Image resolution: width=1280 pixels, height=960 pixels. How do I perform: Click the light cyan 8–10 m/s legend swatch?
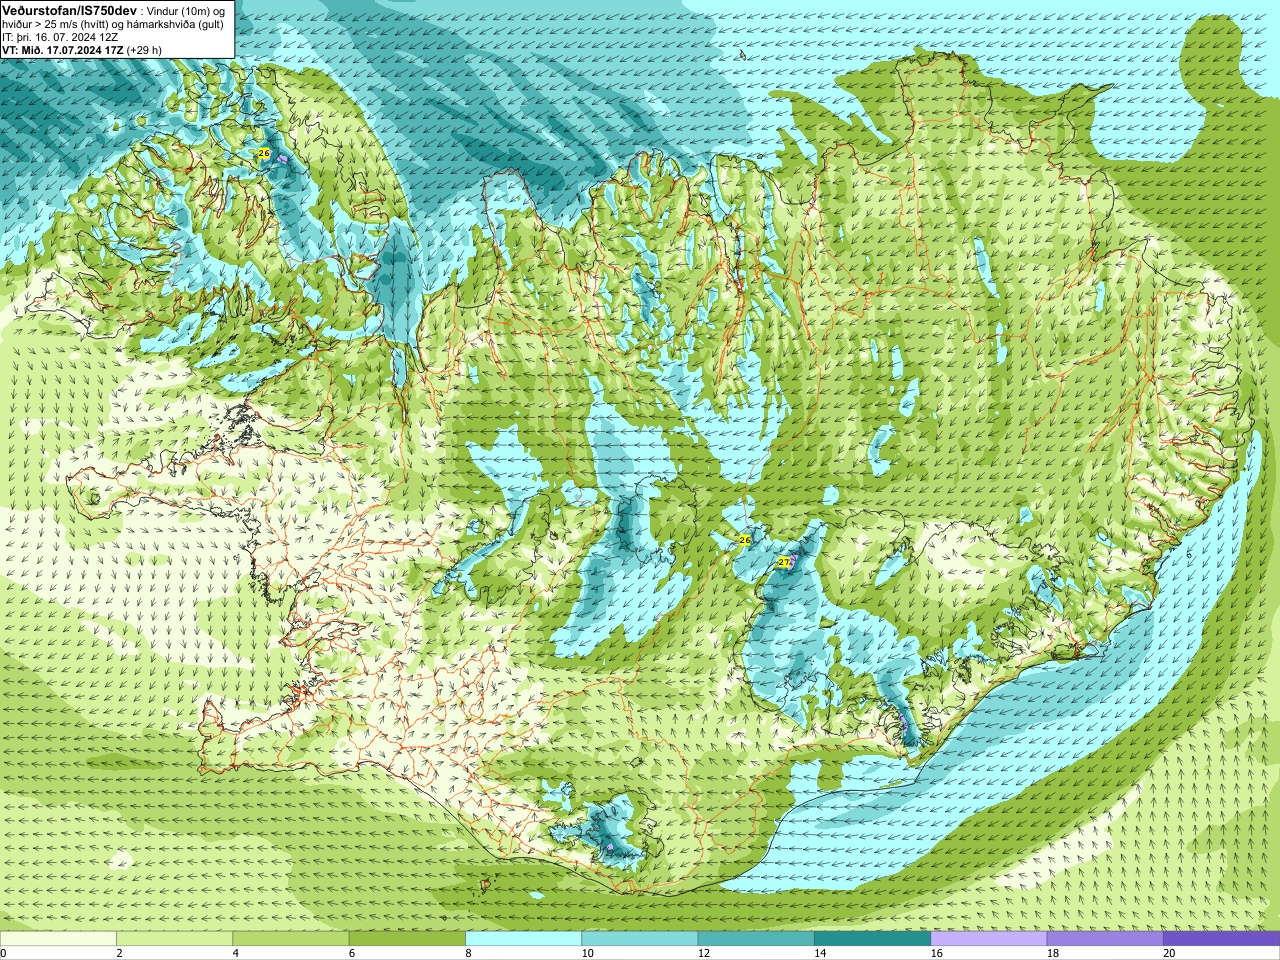coord(523,939)
